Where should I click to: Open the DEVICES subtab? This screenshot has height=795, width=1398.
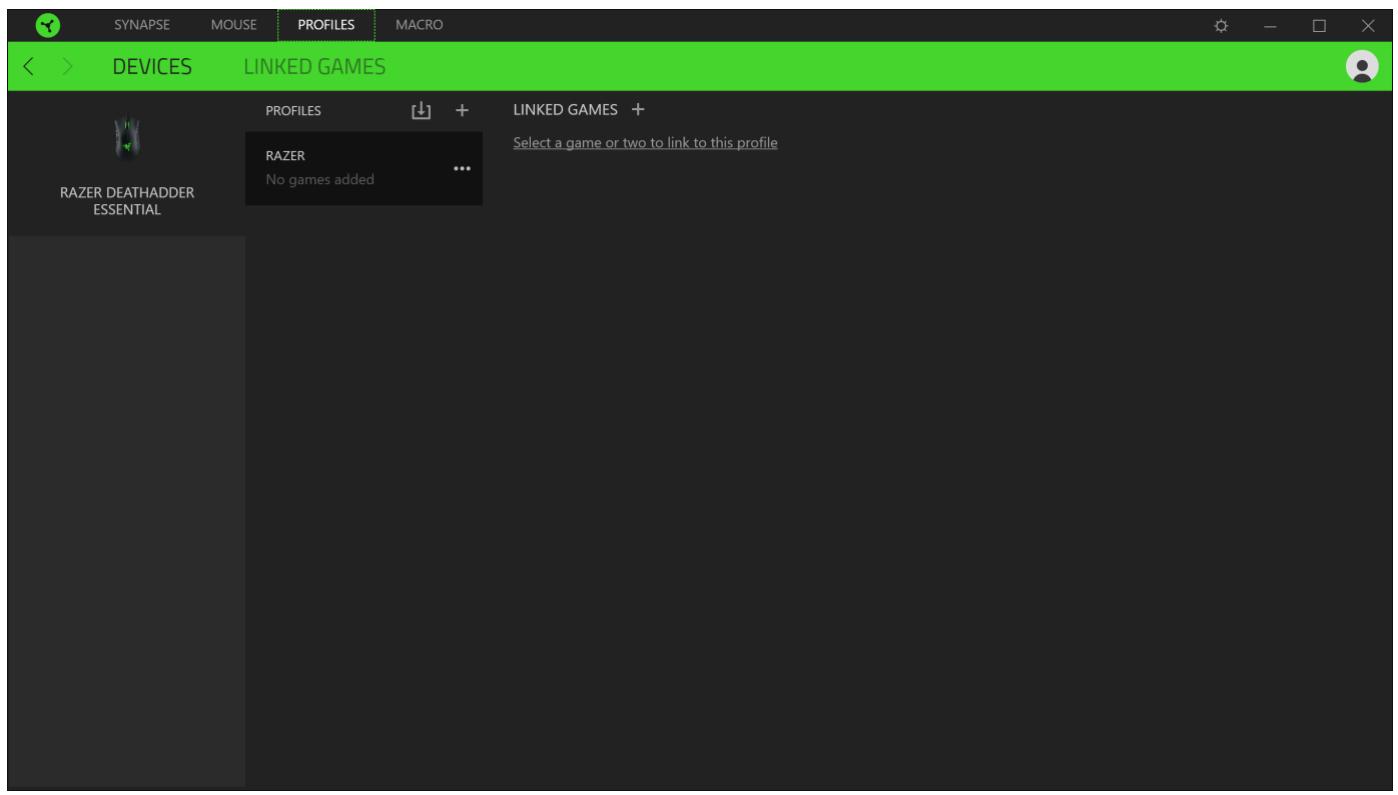pos(151,68)
